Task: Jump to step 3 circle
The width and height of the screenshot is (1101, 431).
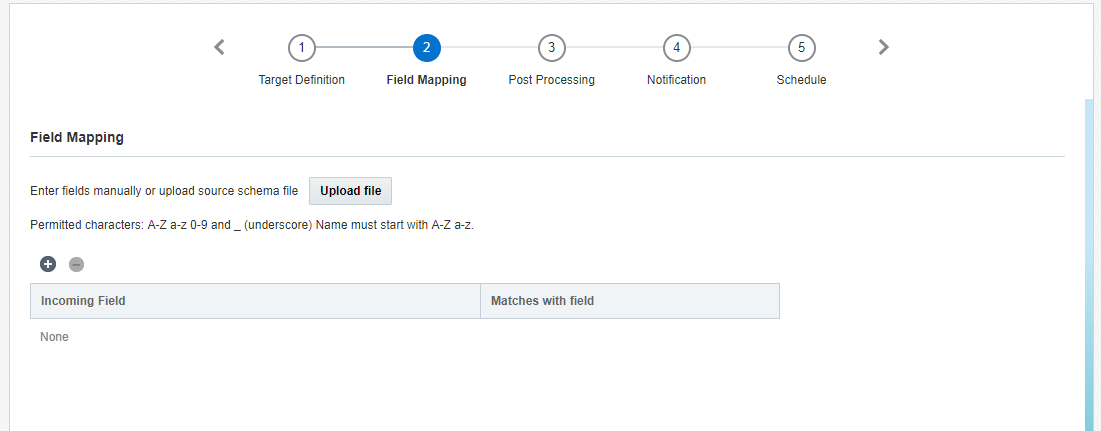Action: [x=551, y=48]
